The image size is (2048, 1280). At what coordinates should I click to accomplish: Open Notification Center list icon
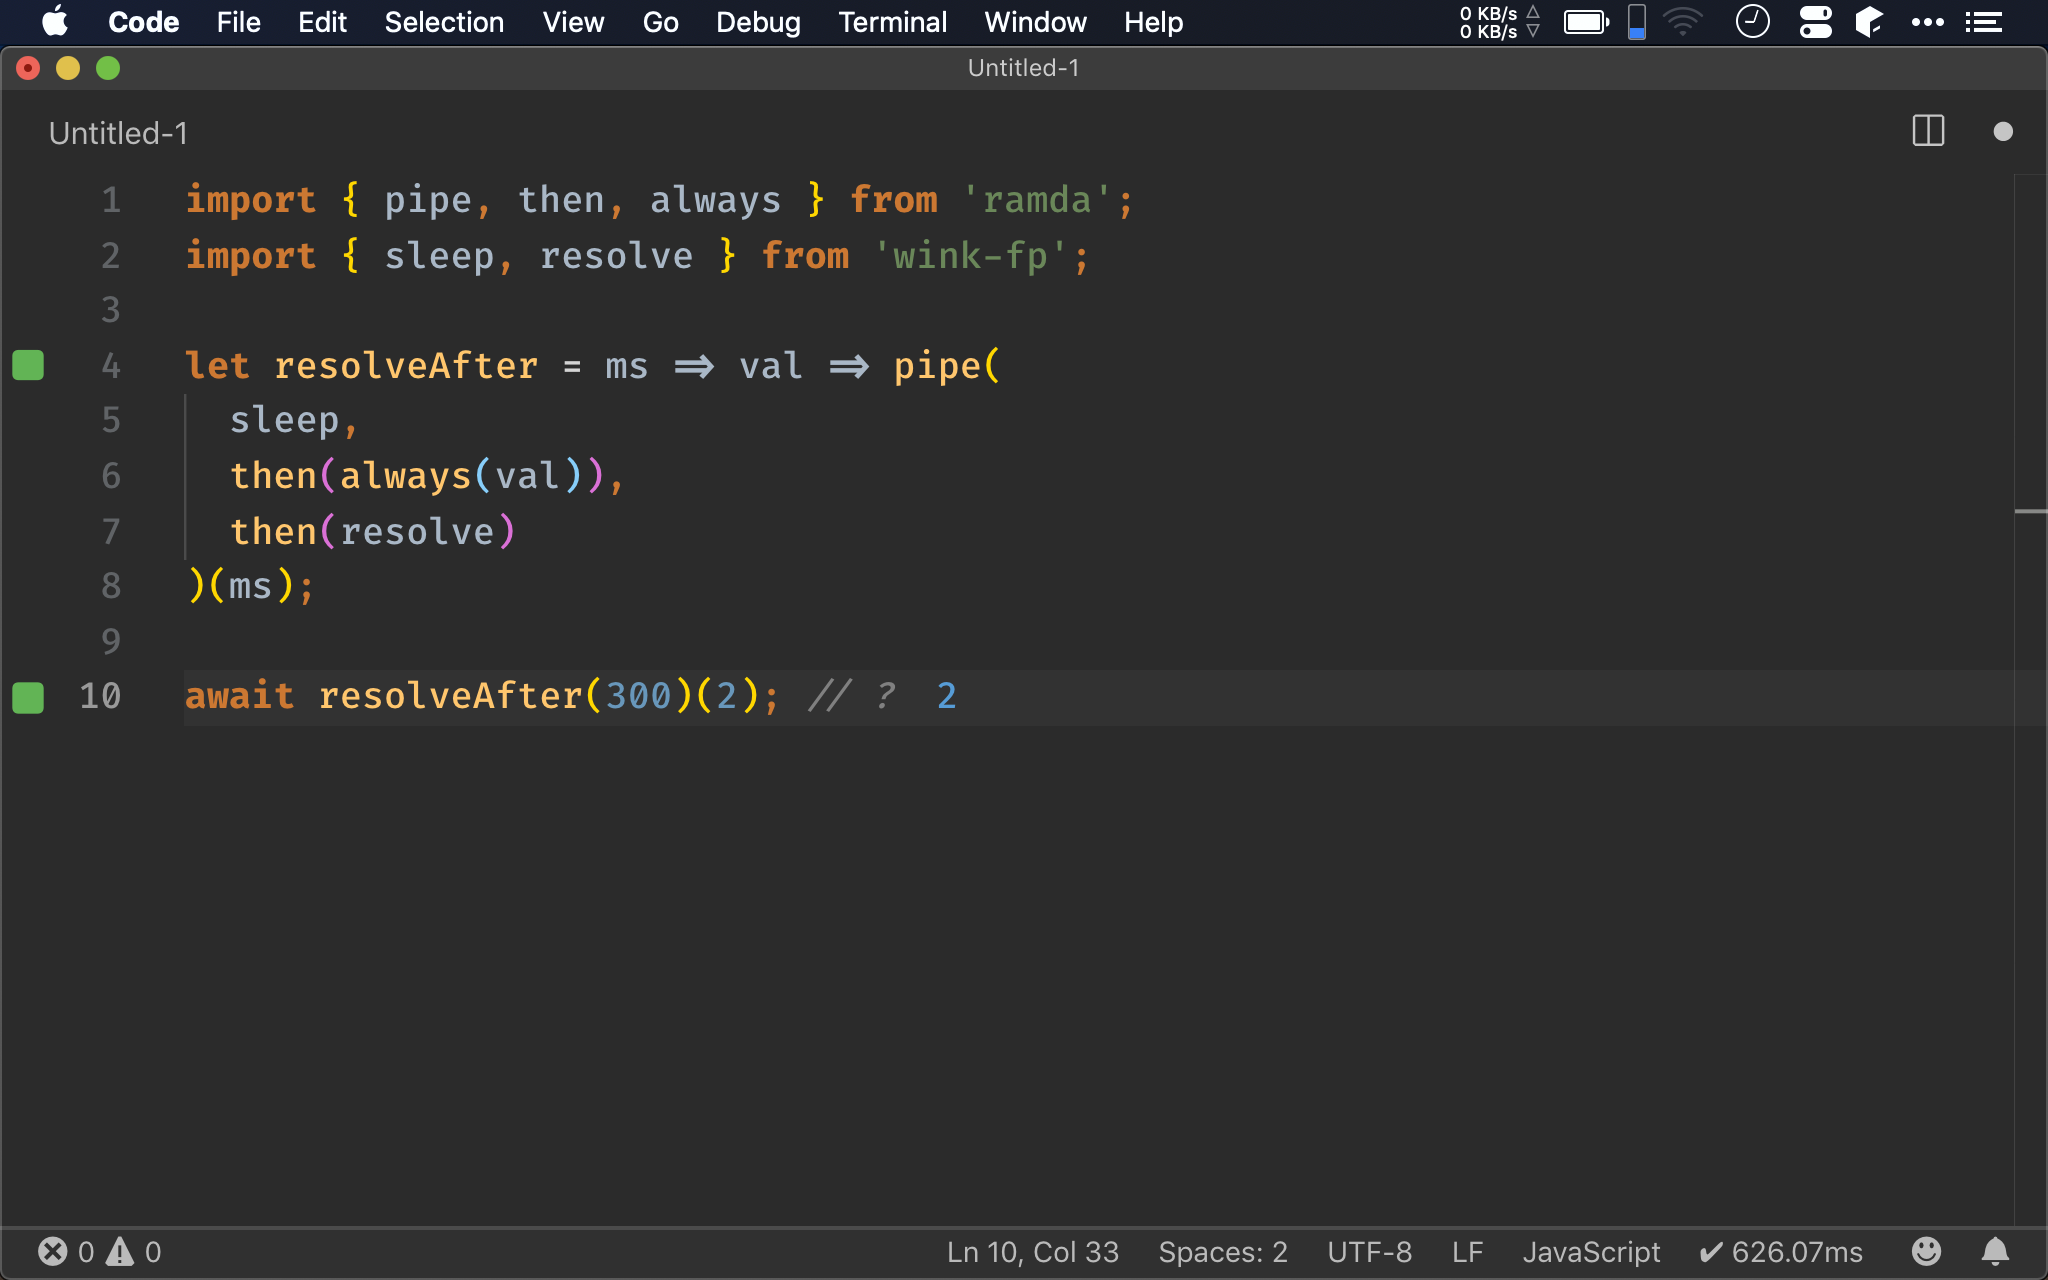[1983, 22]
